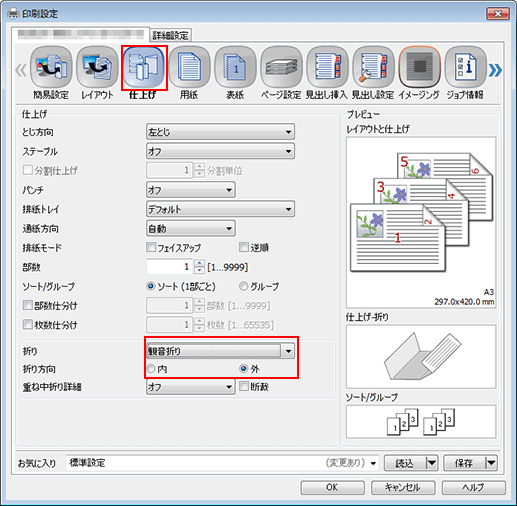Toggle the 分割仕上げ checkbox
This screenshot has width=517, height=506.
tap(28, 170)
